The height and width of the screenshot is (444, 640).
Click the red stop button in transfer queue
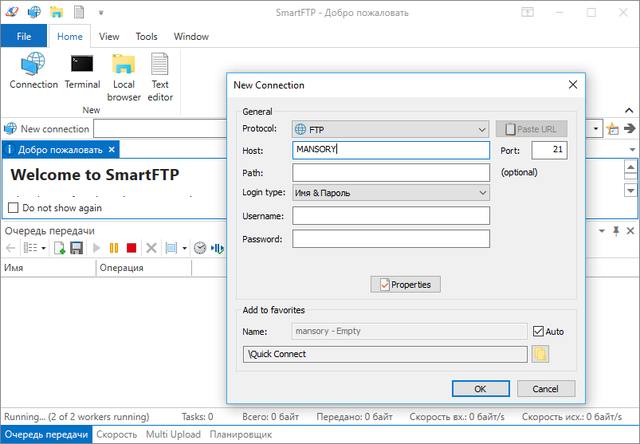pos(131,247)
